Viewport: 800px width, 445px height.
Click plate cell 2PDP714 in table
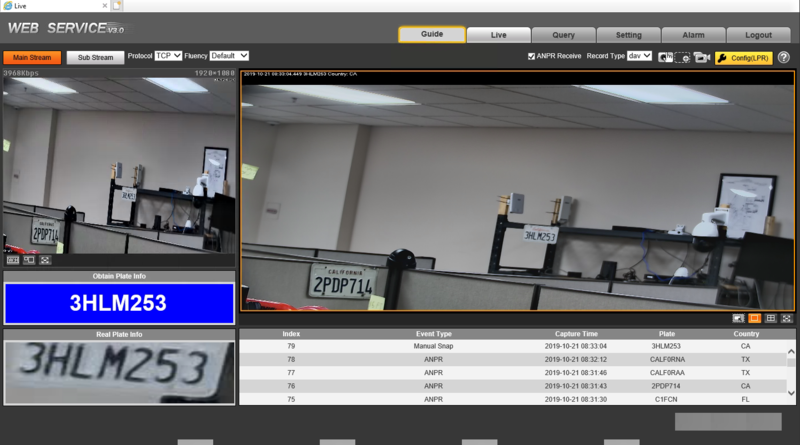(x=666, y=386)
